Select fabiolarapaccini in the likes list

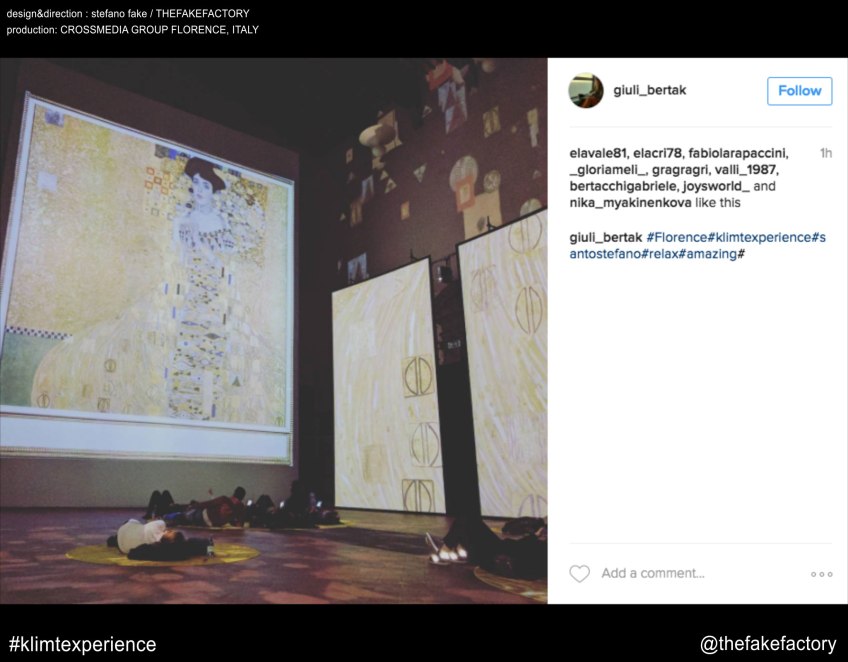point(737,153)
